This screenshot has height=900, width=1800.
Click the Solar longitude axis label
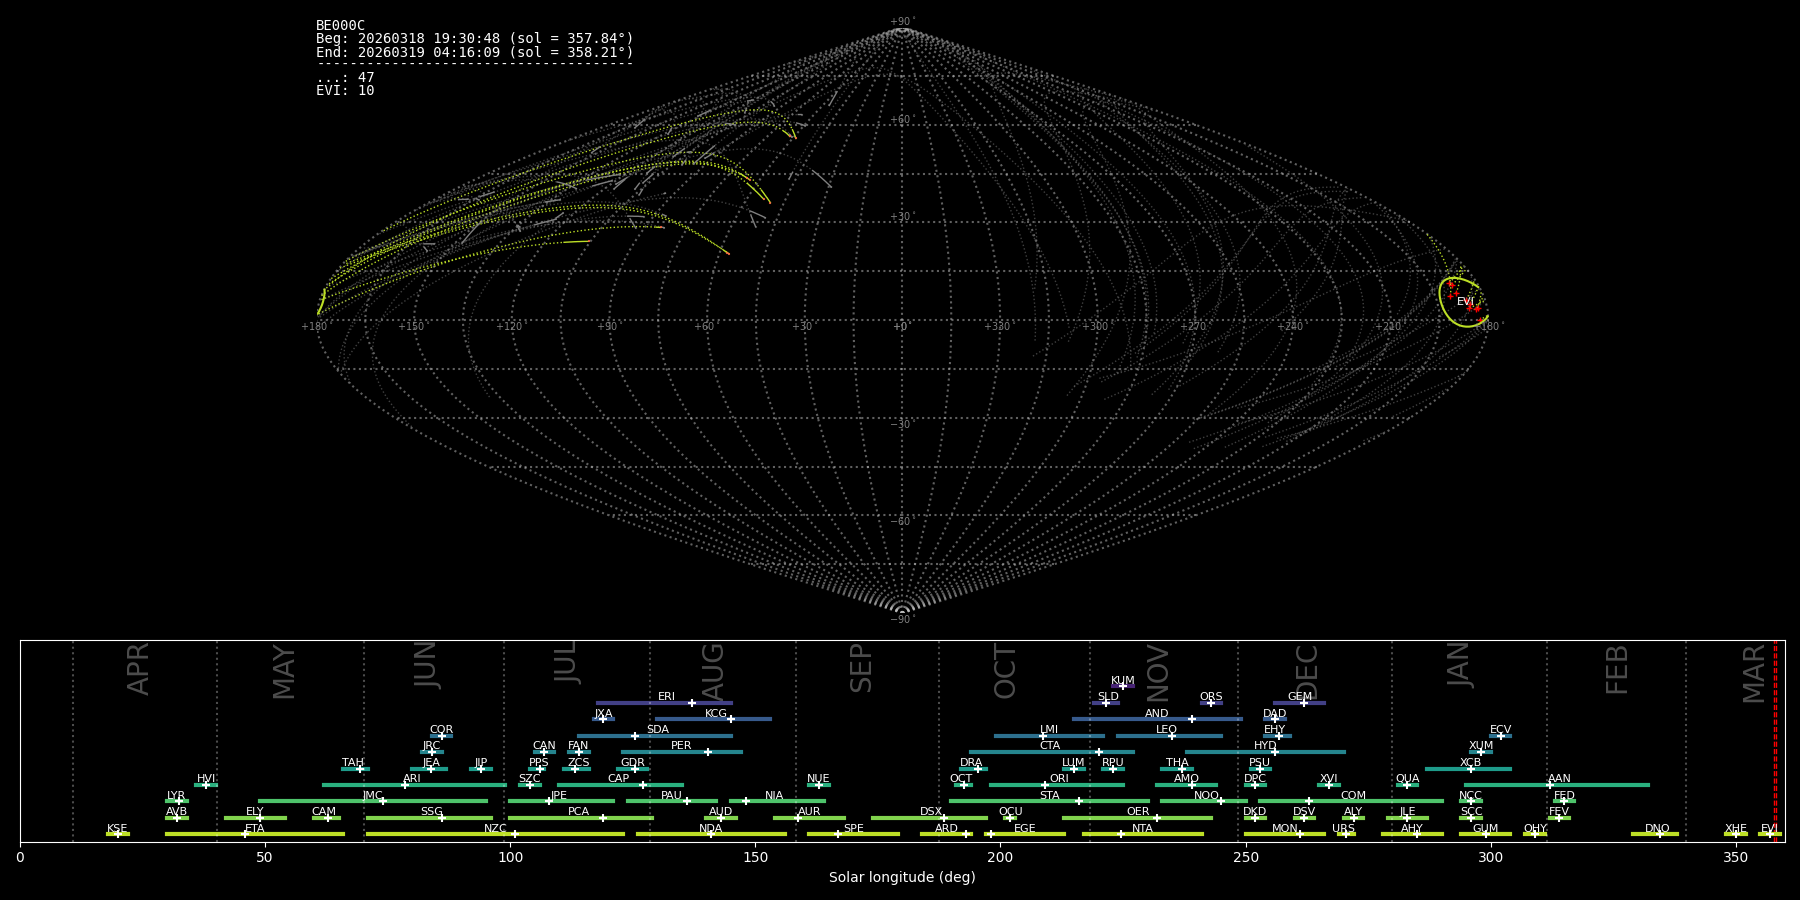(x=902, y=878)
